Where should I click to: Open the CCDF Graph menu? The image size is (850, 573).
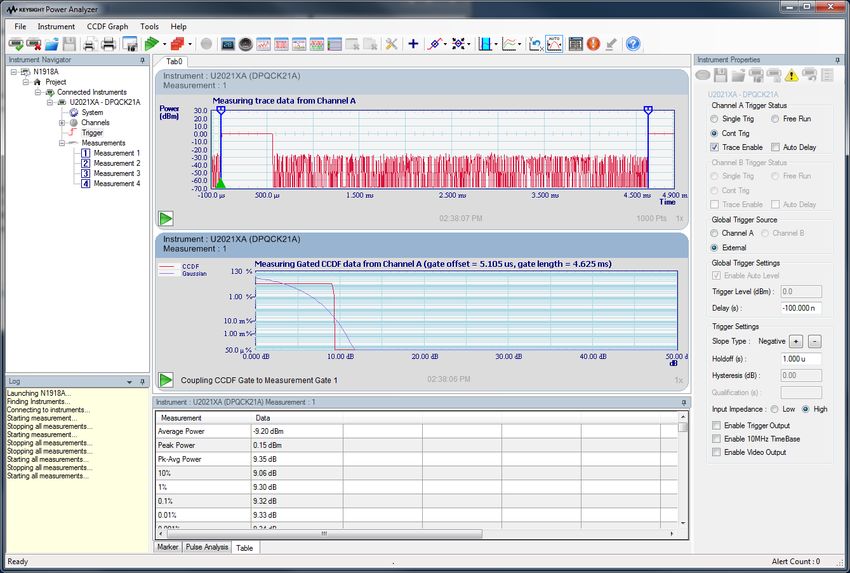pos(107,27)
